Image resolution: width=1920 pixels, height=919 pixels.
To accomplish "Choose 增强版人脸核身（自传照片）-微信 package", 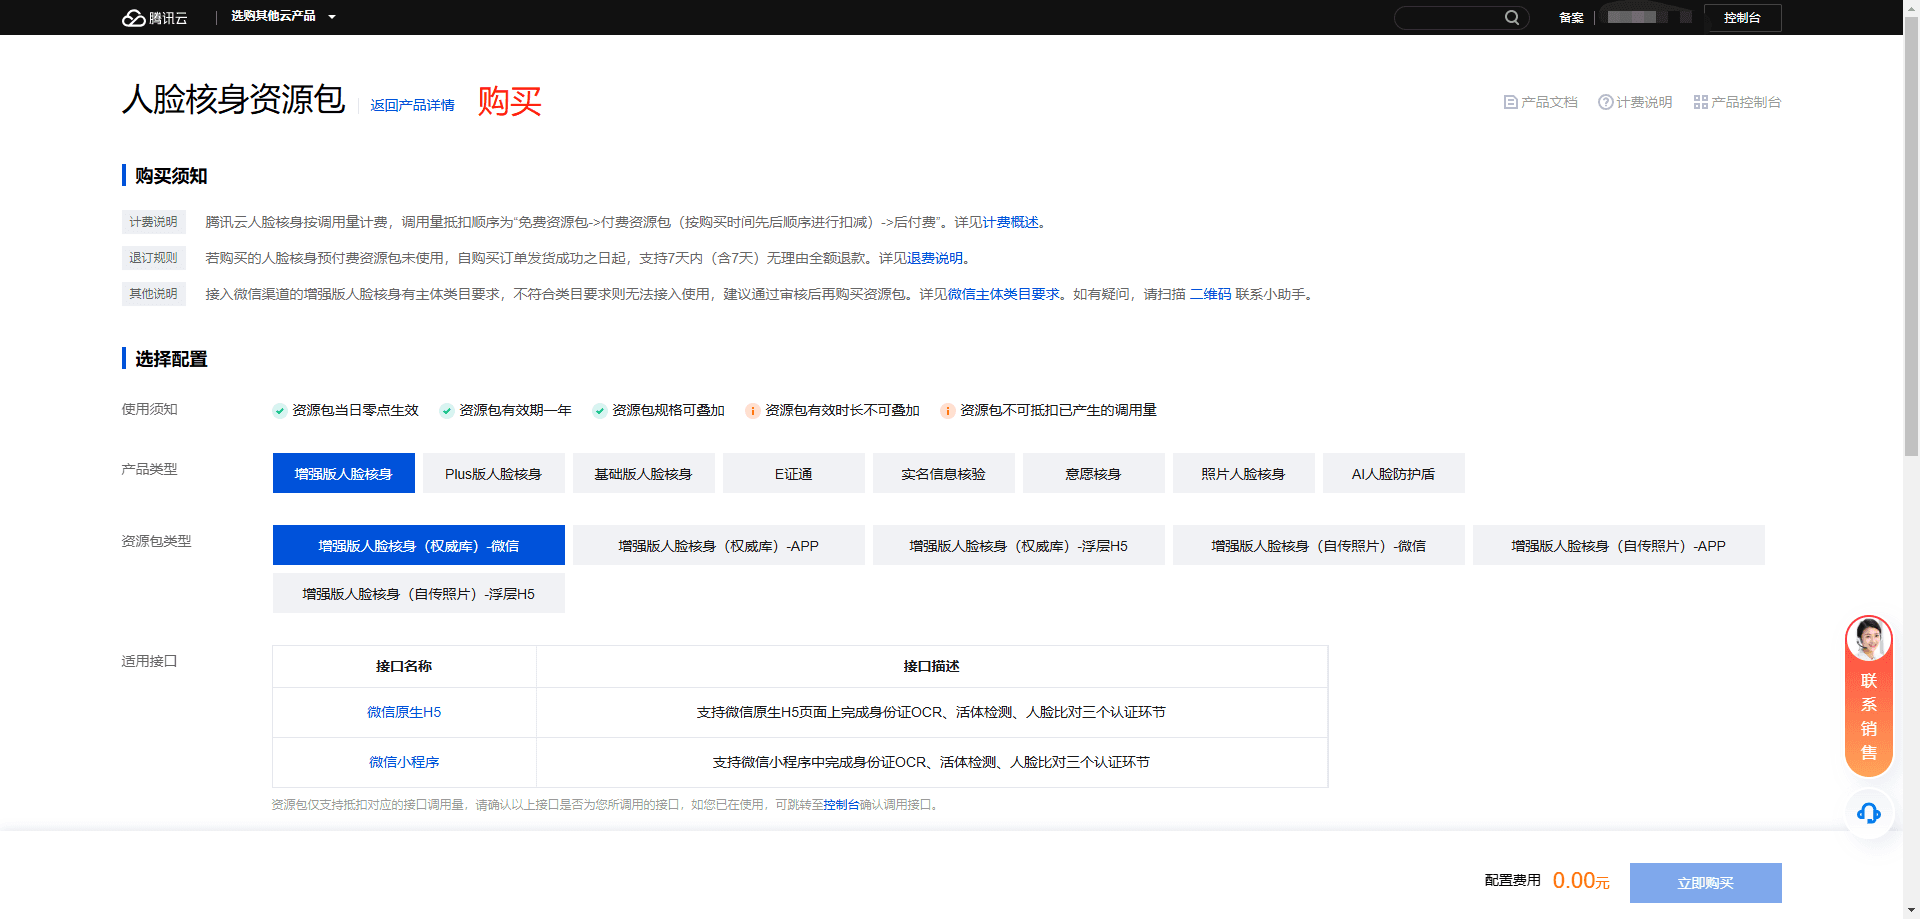I will [x=1318, y=545].
